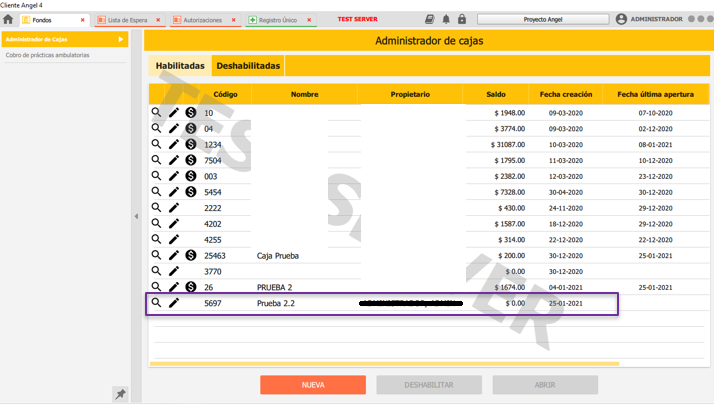Edit caja 04 with pencil icon

(x=173, y=128)
